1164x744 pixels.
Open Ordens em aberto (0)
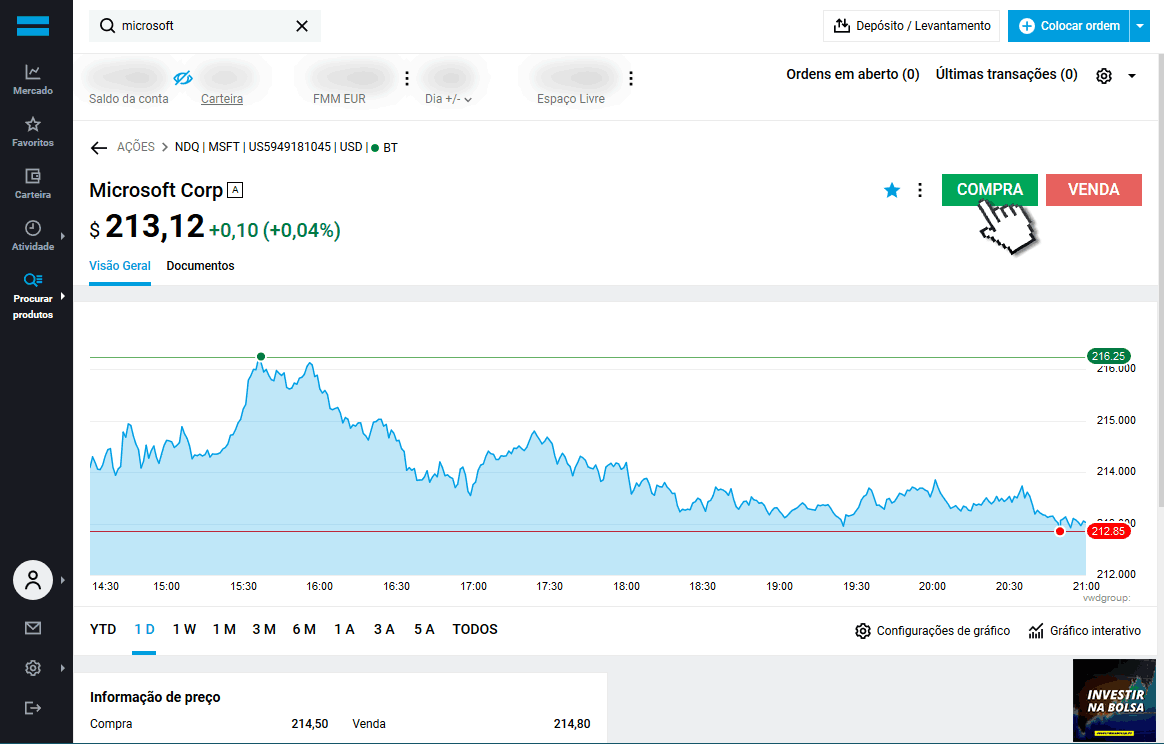pyautogui.click(x=853, y=74)
